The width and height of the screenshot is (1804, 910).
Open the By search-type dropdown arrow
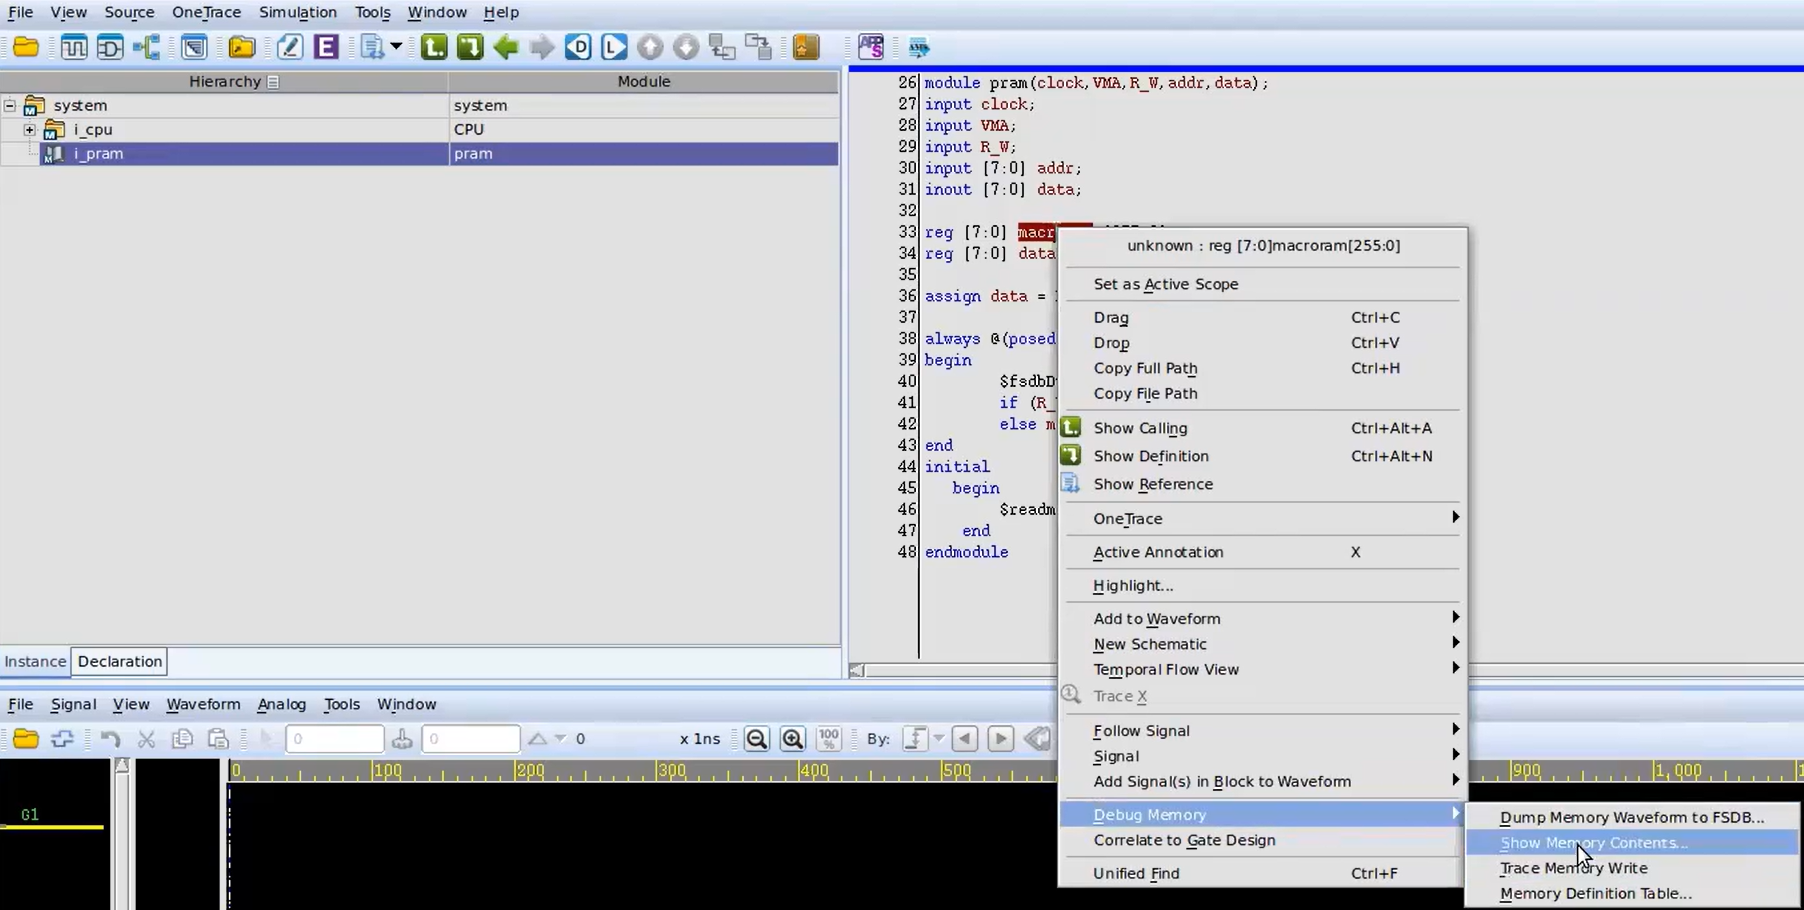point(938,739)
